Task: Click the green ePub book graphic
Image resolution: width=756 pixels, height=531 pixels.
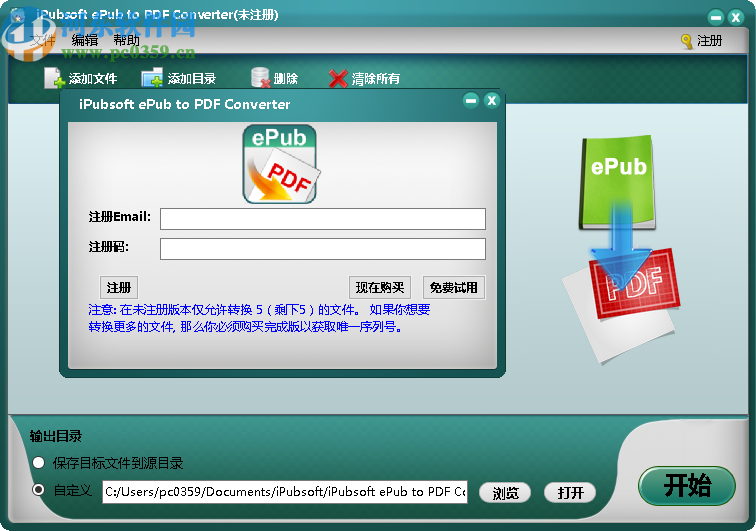Action: pyautogui.click(x=618, y=182)
